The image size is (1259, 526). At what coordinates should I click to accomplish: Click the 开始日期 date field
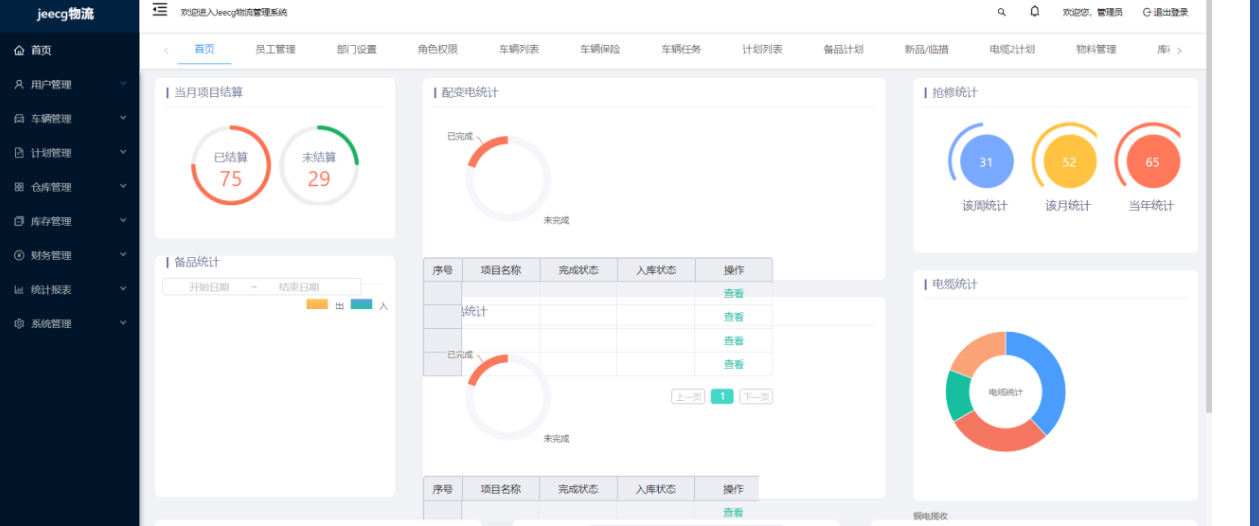pyautogui.click(x=209, y=287)
